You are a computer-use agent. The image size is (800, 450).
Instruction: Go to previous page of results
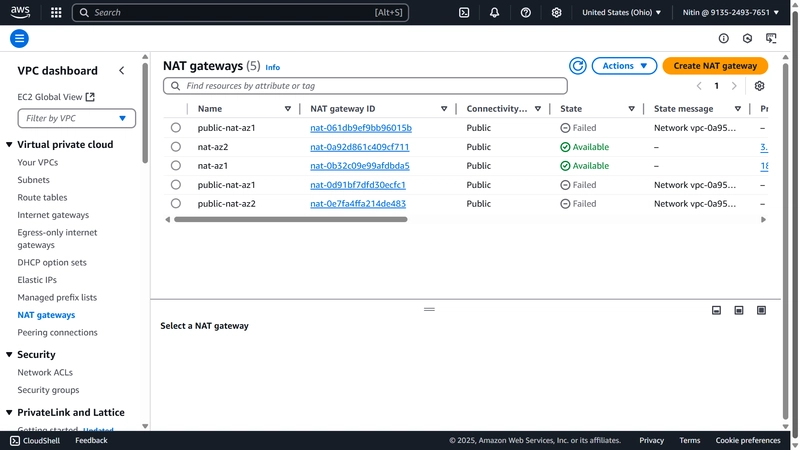pos(699,86)
